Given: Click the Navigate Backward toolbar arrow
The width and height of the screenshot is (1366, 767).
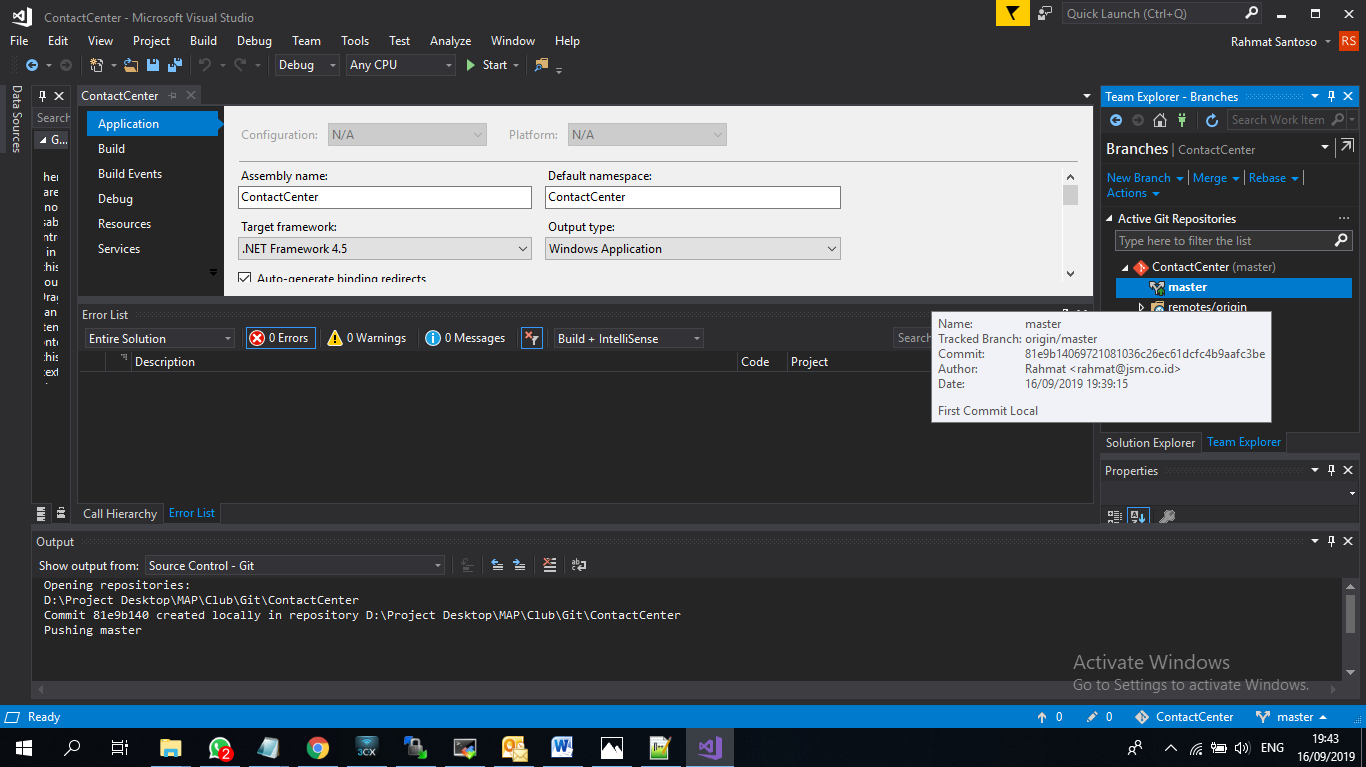Looking at the screenshot, I should coord(32,65).
